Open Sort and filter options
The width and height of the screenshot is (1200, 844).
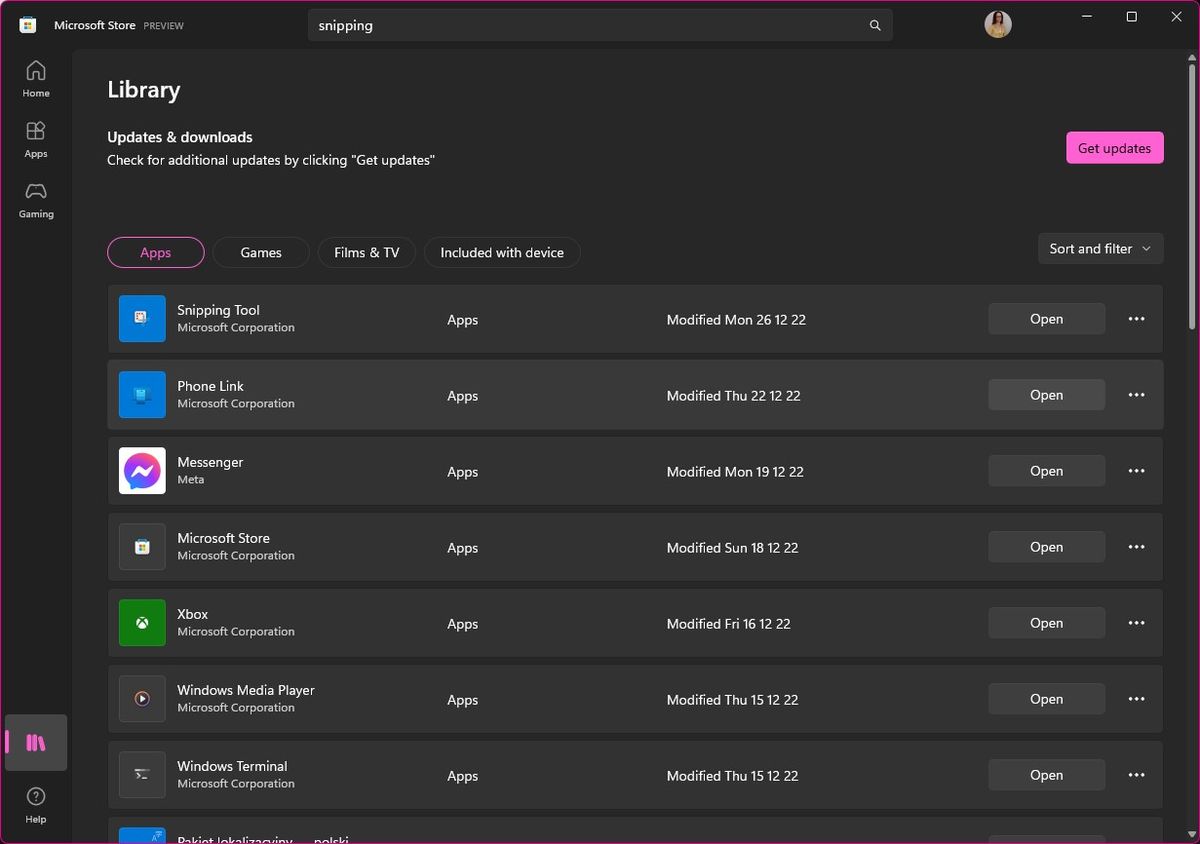[x=1099, y=248]
